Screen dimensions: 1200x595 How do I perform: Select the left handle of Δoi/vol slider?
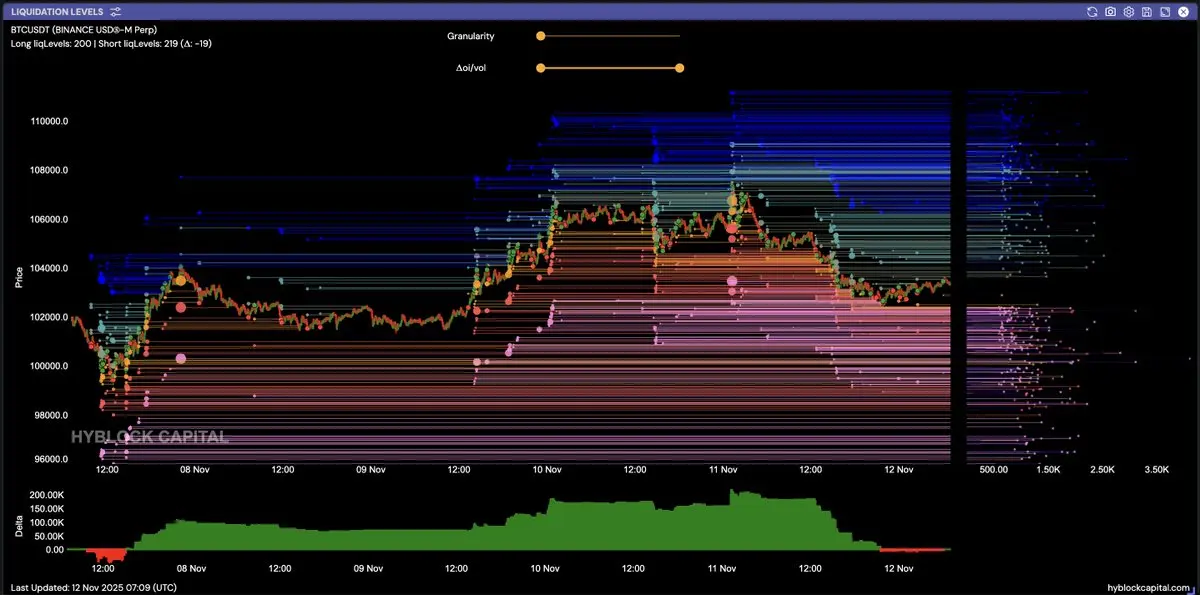540,68
